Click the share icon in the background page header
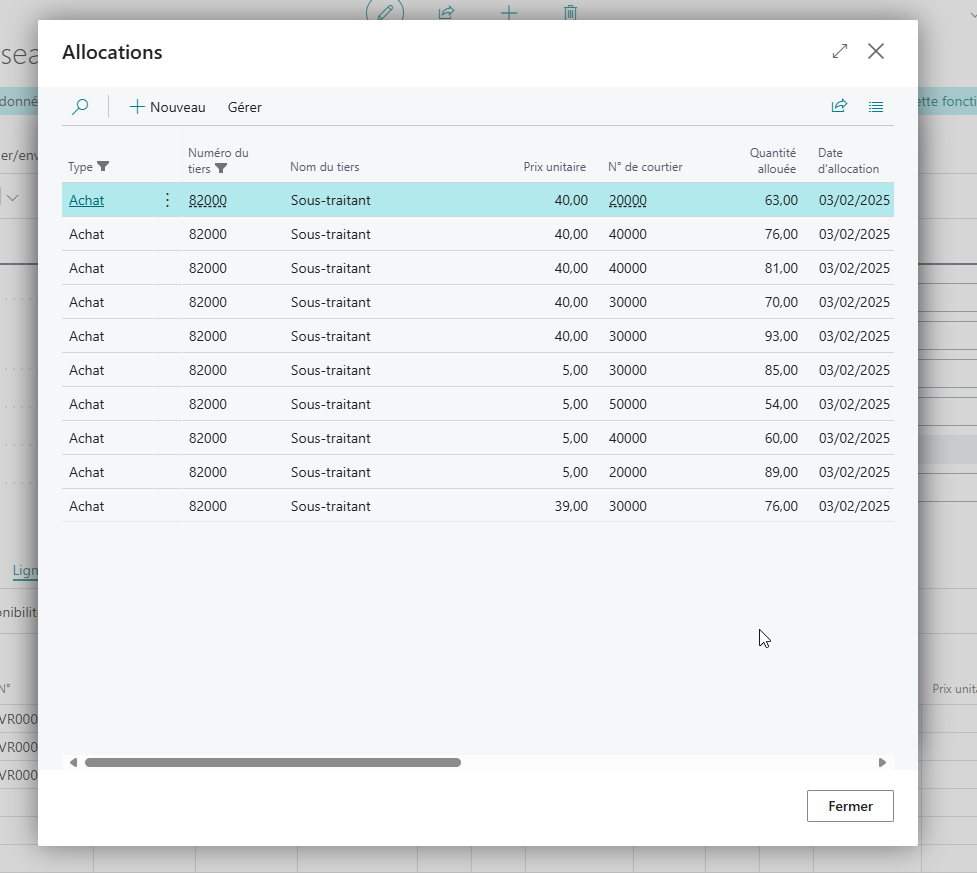This screenshot has height=873, width=977. click(x=447, y=12)
